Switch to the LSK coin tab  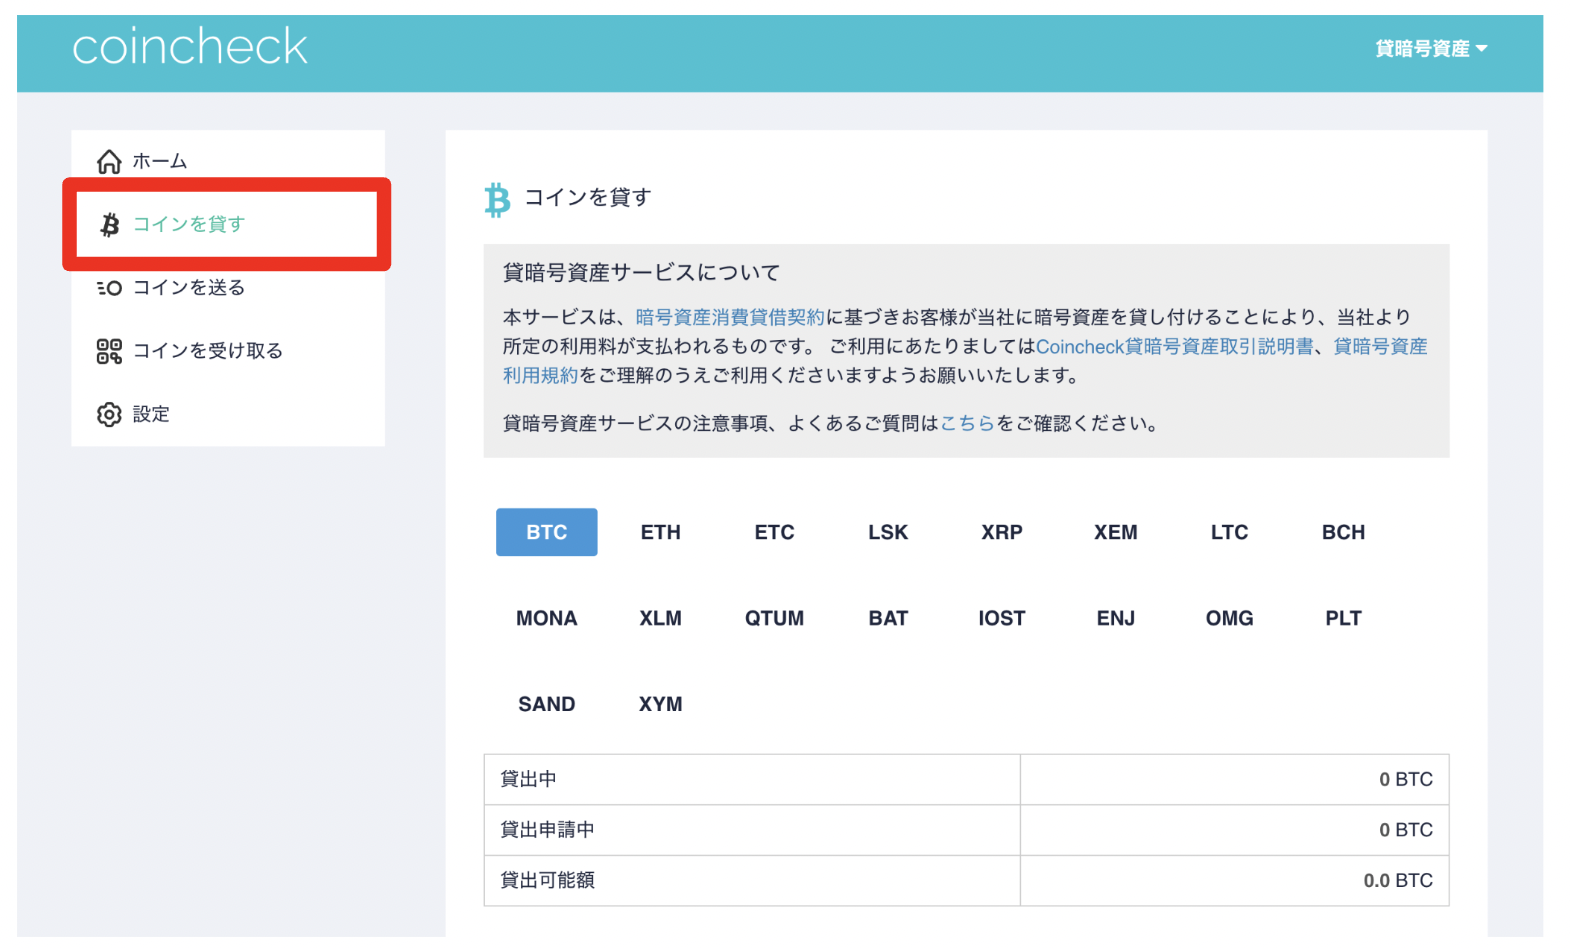click(888, 532)
